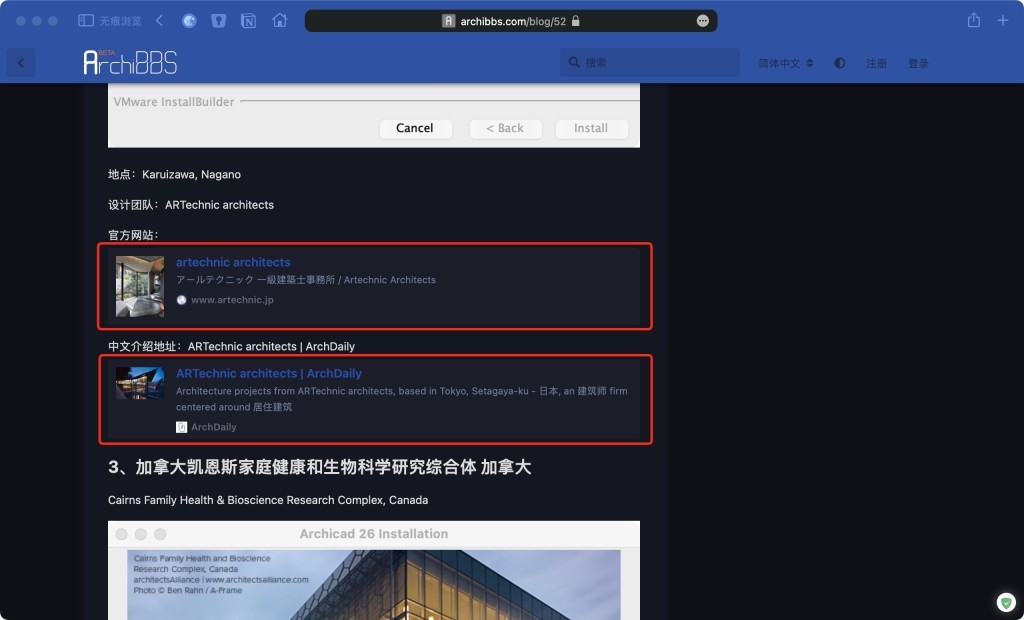Click the 无痕浏览 private browsing label
This screenshot has height=620, width=1024.
[120, 21]
